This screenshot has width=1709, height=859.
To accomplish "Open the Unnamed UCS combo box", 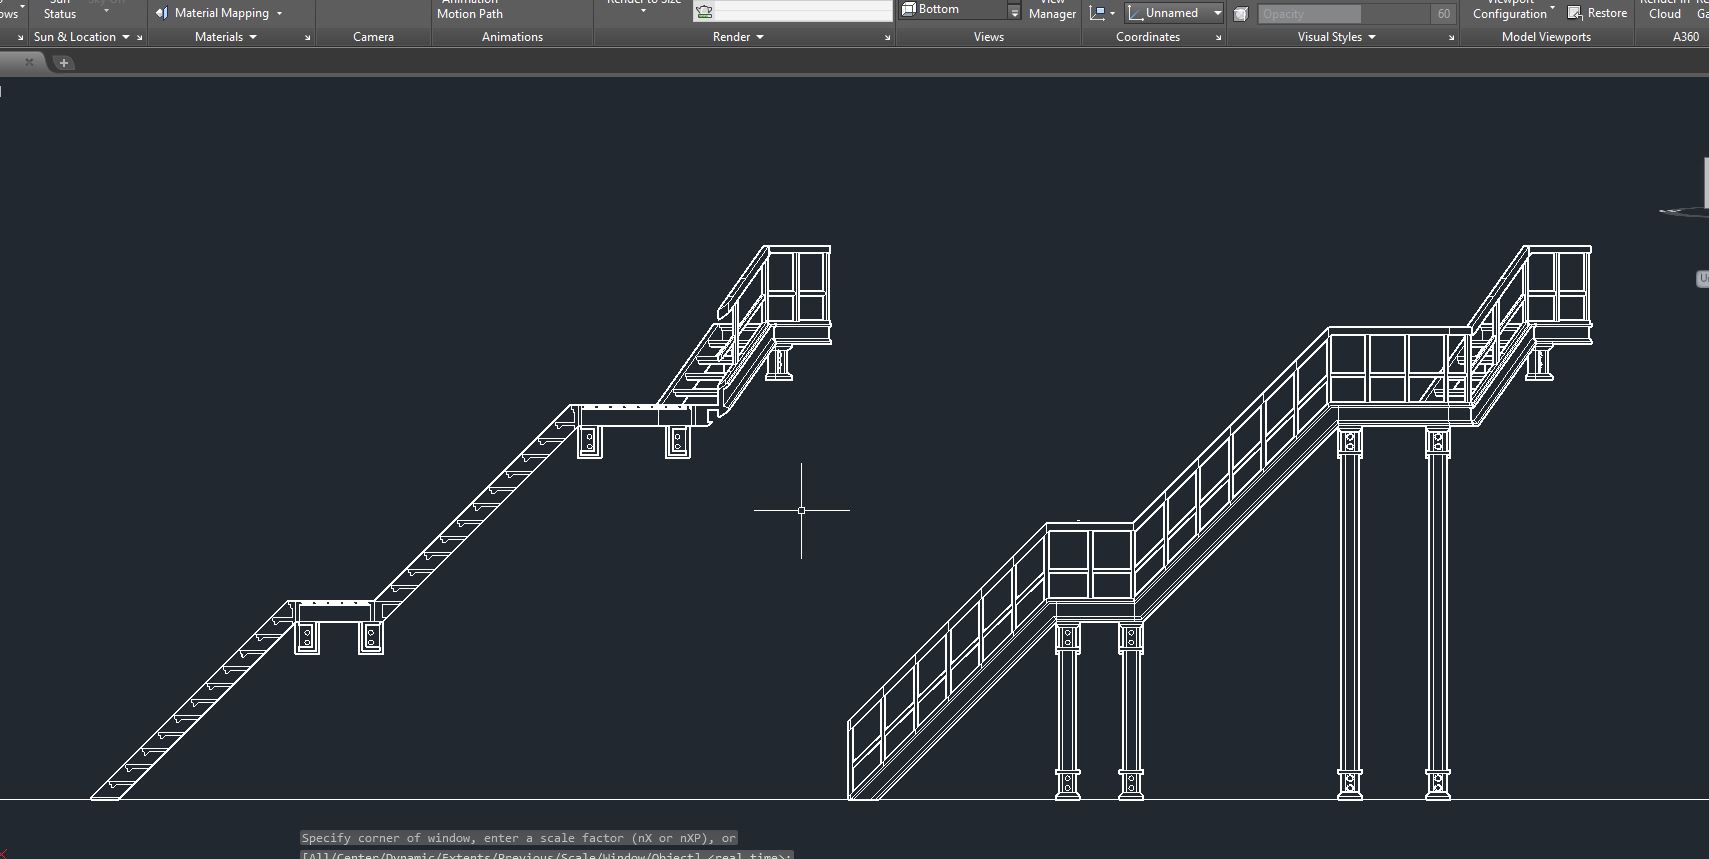I will (1174, 13).
